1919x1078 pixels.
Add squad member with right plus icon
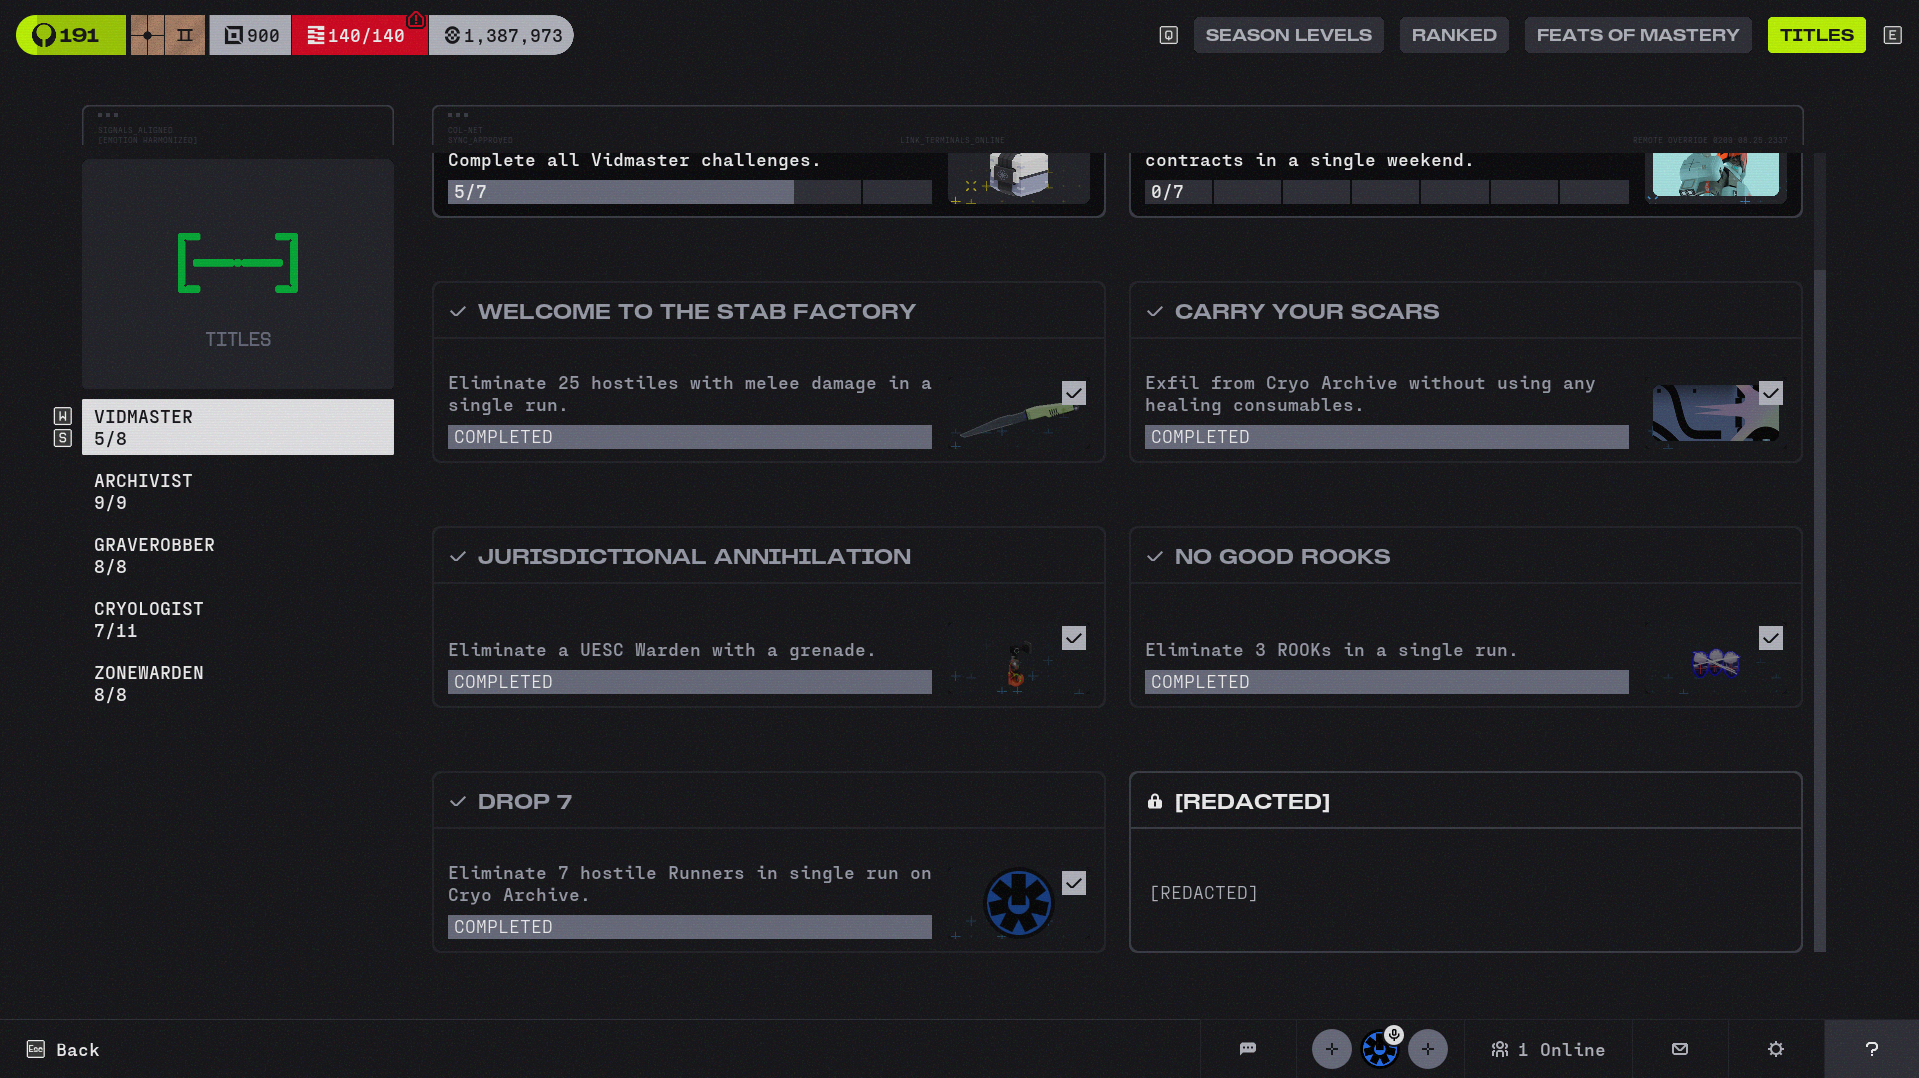[x=1428, y=1049]
